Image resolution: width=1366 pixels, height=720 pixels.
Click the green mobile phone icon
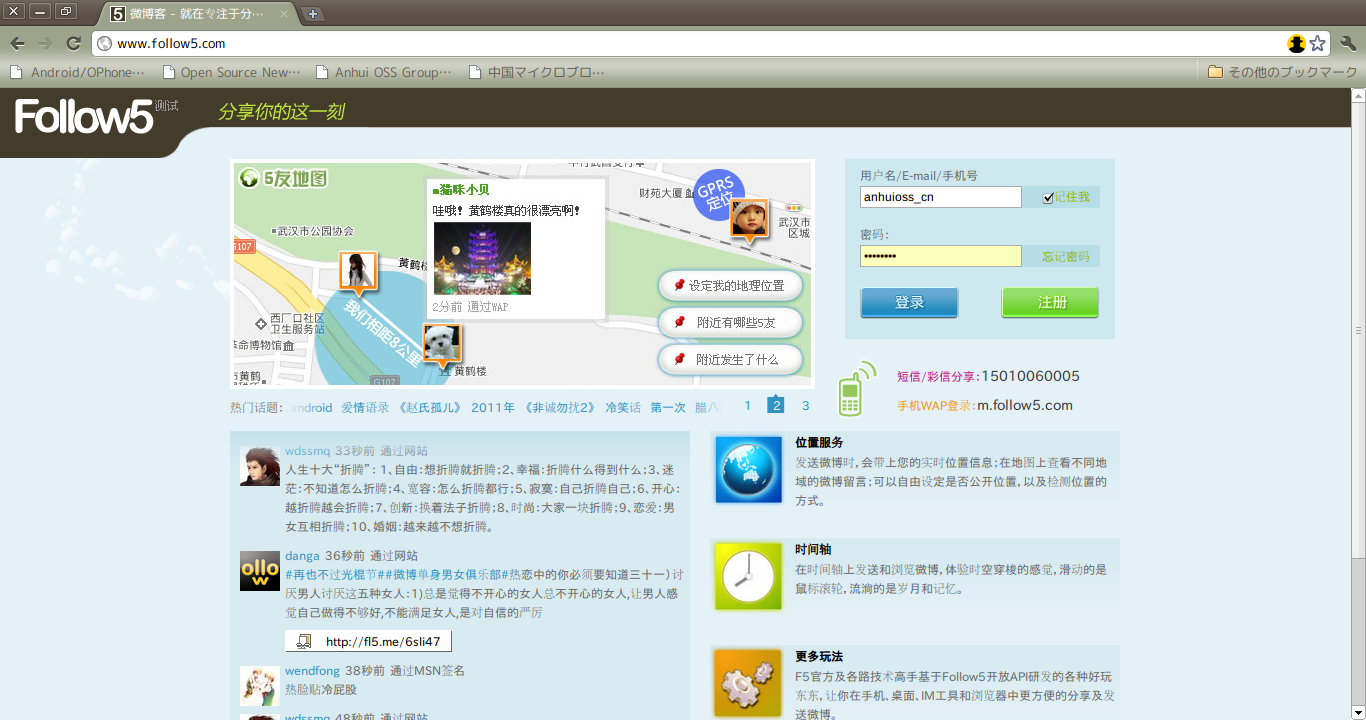[x=855, y=388]
